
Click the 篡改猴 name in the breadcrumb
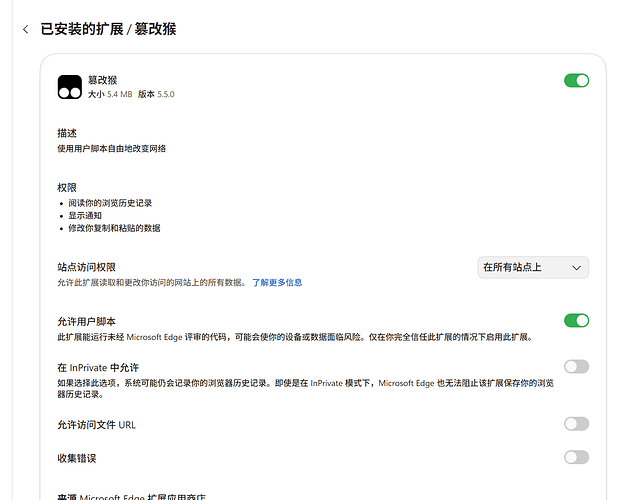click(x=155, y=29)
